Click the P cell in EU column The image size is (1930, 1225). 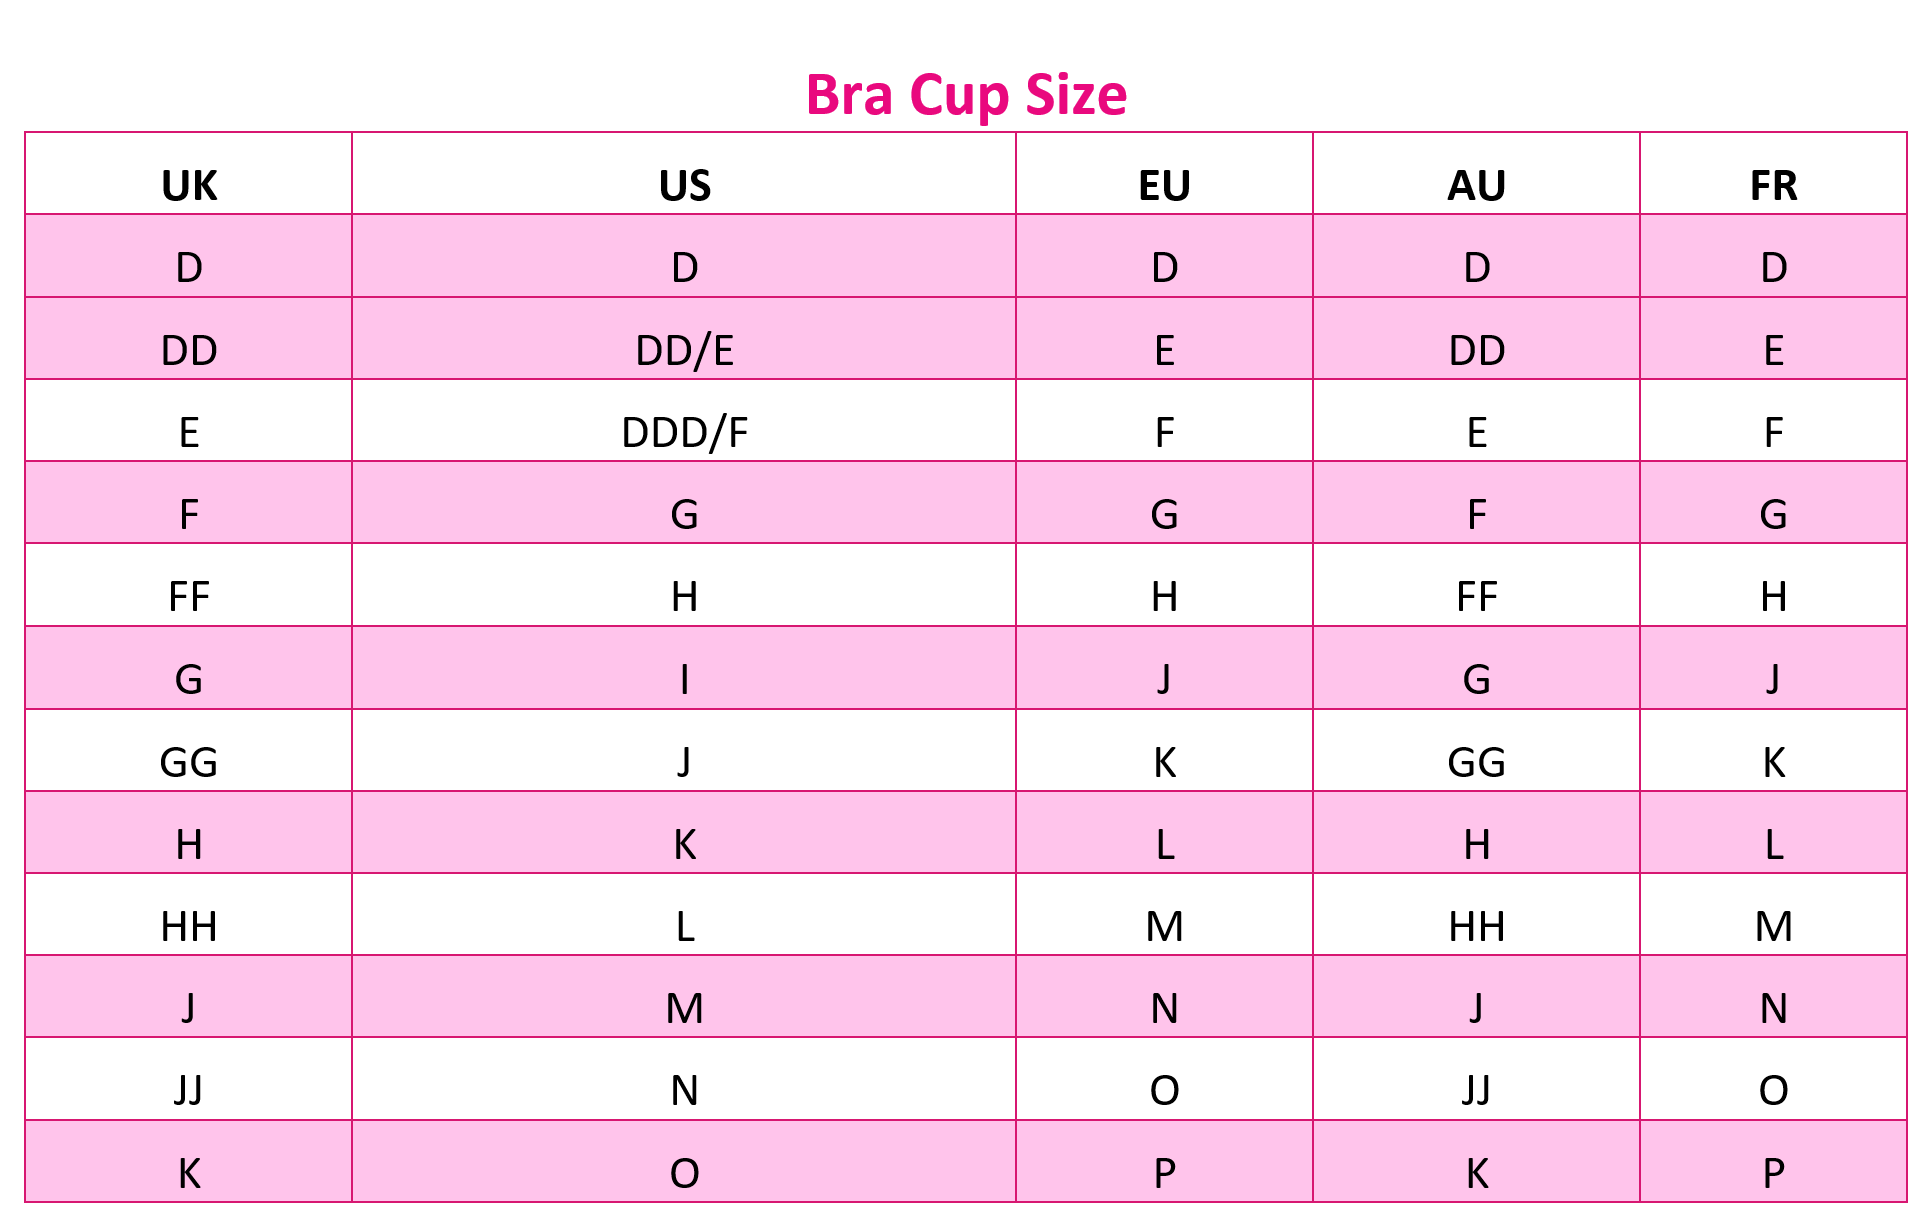[x=1164, y=1173]
